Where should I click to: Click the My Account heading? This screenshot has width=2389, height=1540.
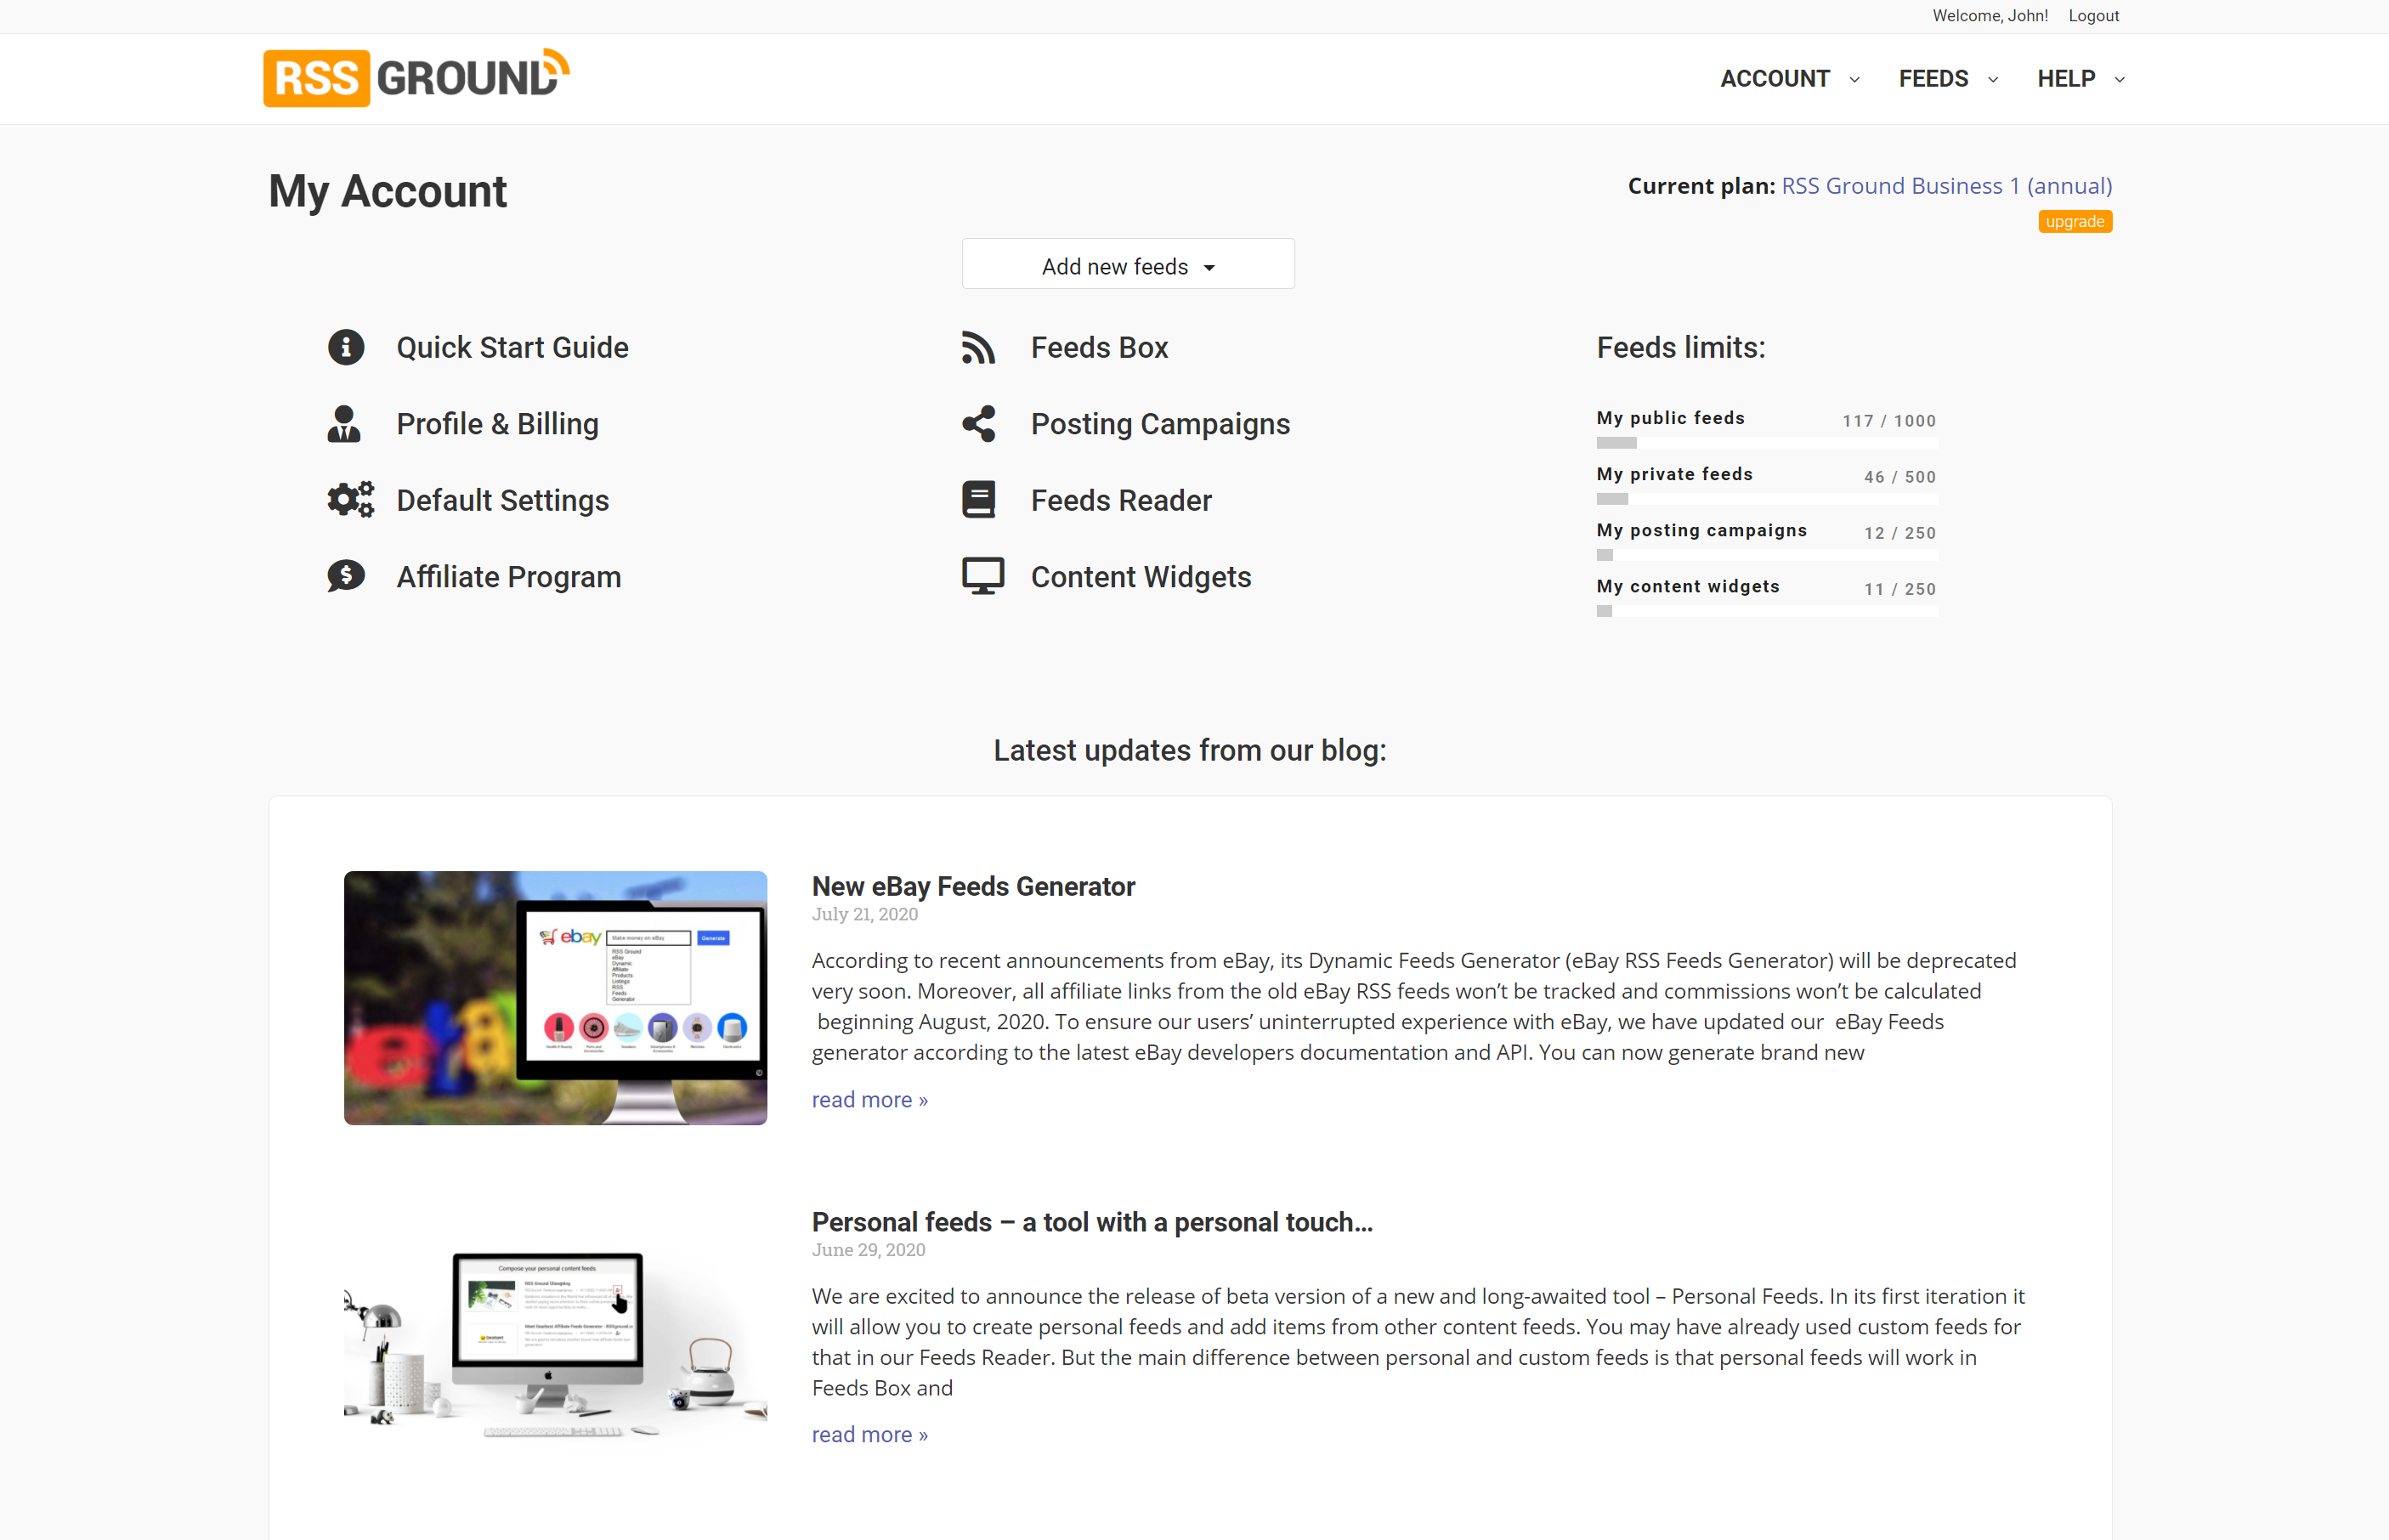(x=388, y=191)
